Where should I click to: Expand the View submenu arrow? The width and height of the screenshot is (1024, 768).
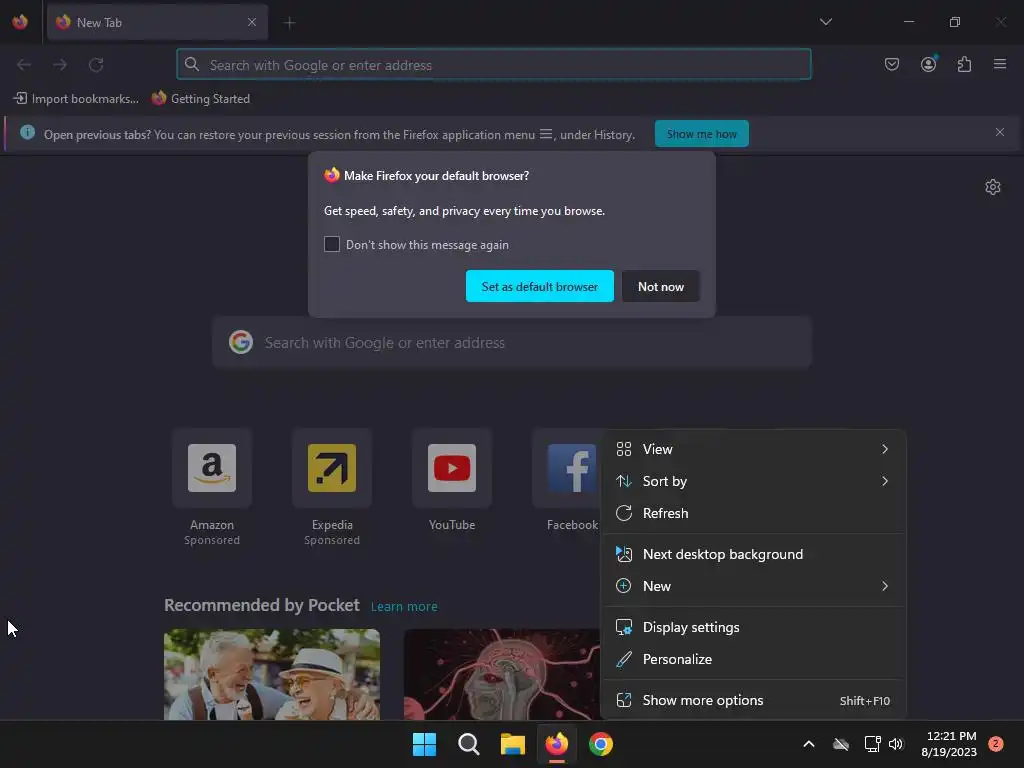(885, 449)
